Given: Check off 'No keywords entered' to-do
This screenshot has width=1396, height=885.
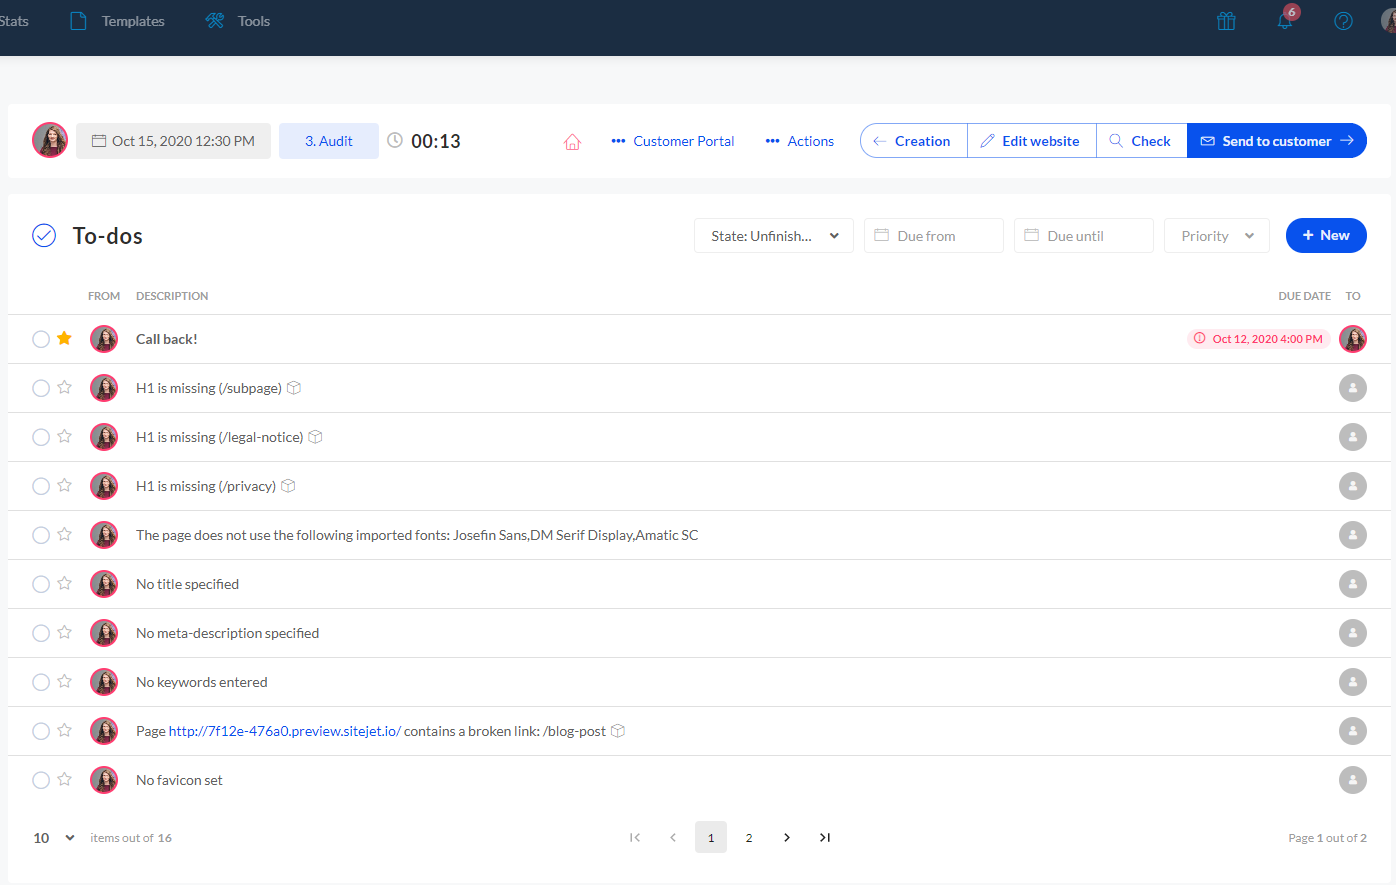Looking at the screenshot, I should tap(41, 682).
